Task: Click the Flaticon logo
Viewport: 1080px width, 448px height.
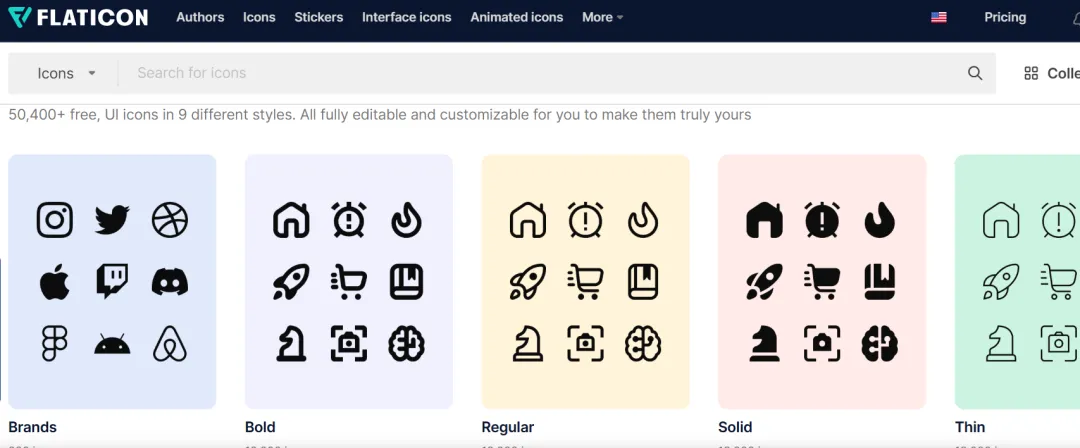Action: pyautogui.click(x=78, y=17)
